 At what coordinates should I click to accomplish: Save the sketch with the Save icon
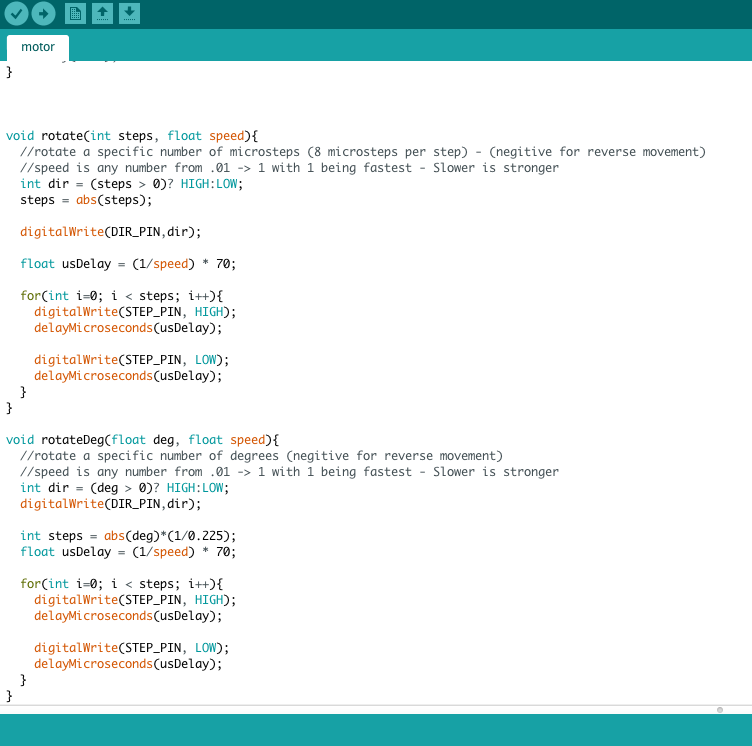[x=129, y=13]
